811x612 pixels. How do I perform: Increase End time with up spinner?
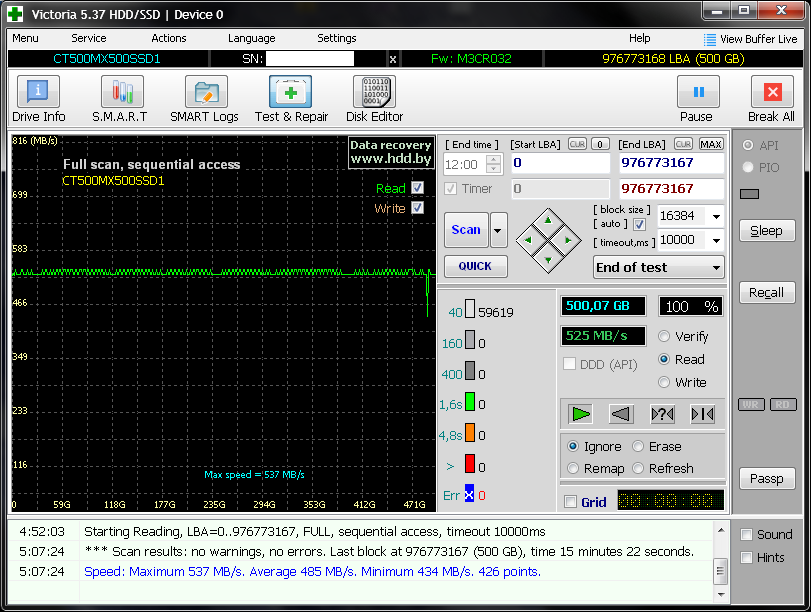click(494, 159)
